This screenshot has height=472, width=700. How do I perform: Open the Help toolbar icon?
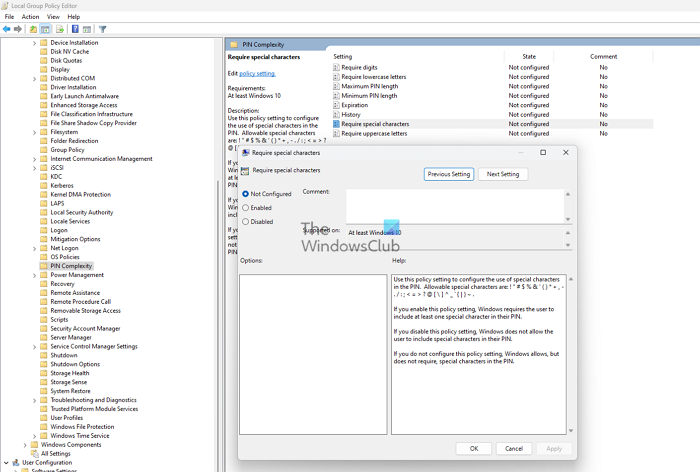click(x=75, y=29)
